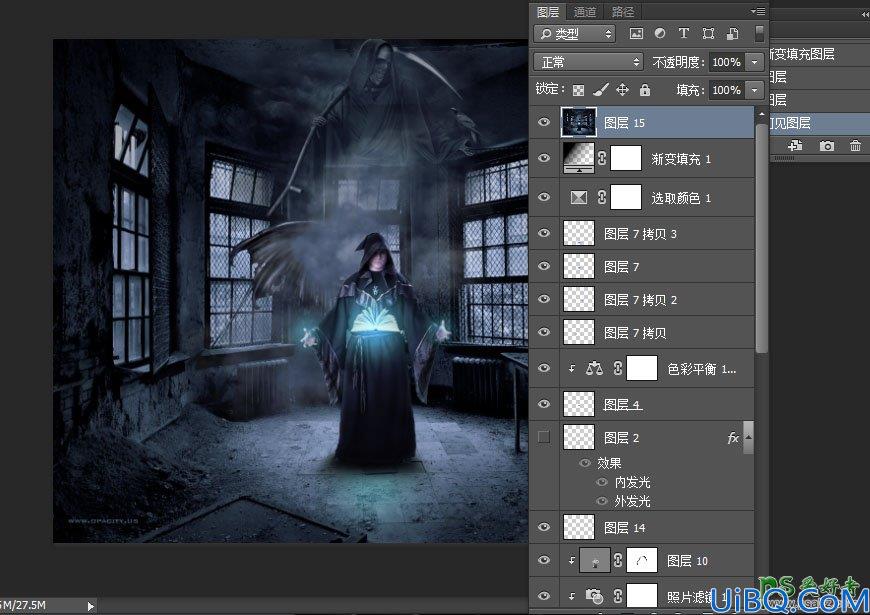Viewport: 870px width, 615px height.
Task: Click link icon on 选取颜色 1
Action: [x=602, y=197]
